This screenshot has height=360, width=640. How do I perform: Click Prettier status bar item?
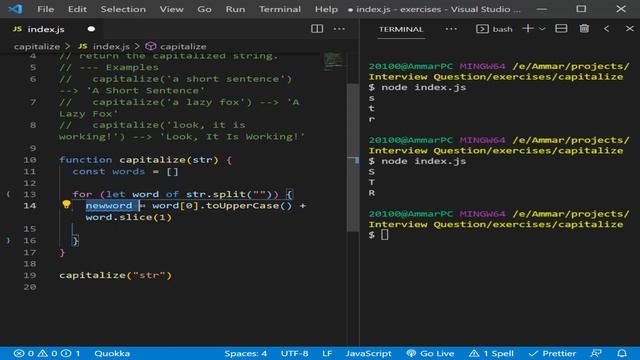click(x=552, y=353)
